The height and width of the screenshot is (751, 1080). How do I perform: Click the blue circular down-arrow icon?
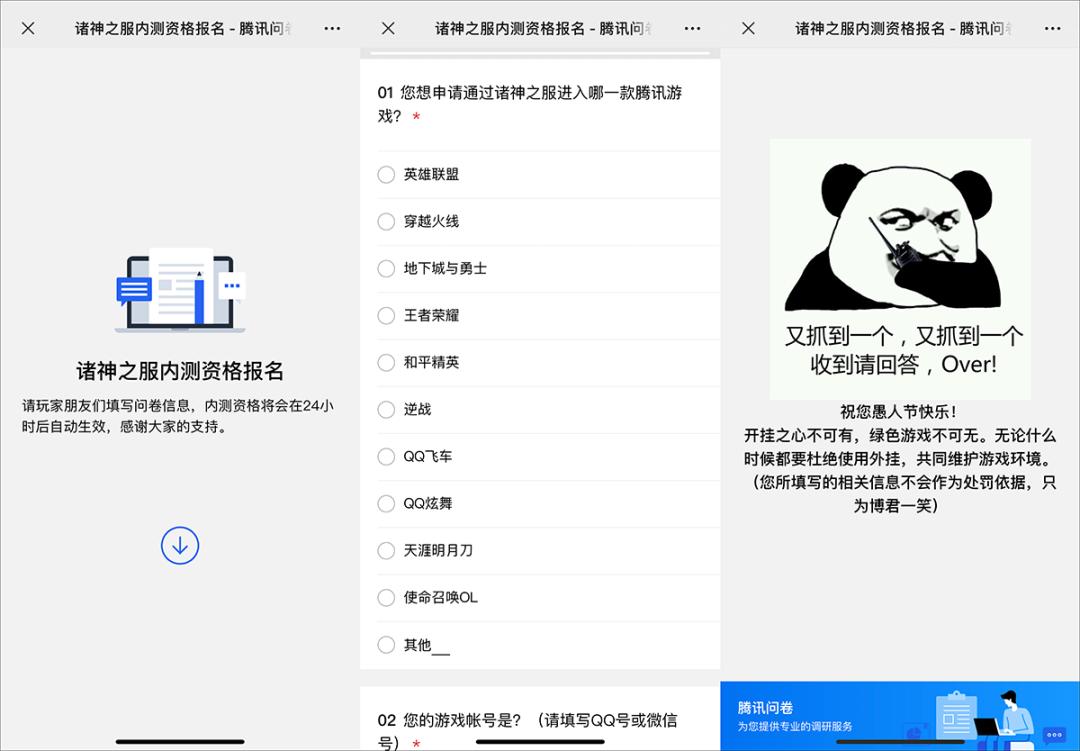coord(180,544)
